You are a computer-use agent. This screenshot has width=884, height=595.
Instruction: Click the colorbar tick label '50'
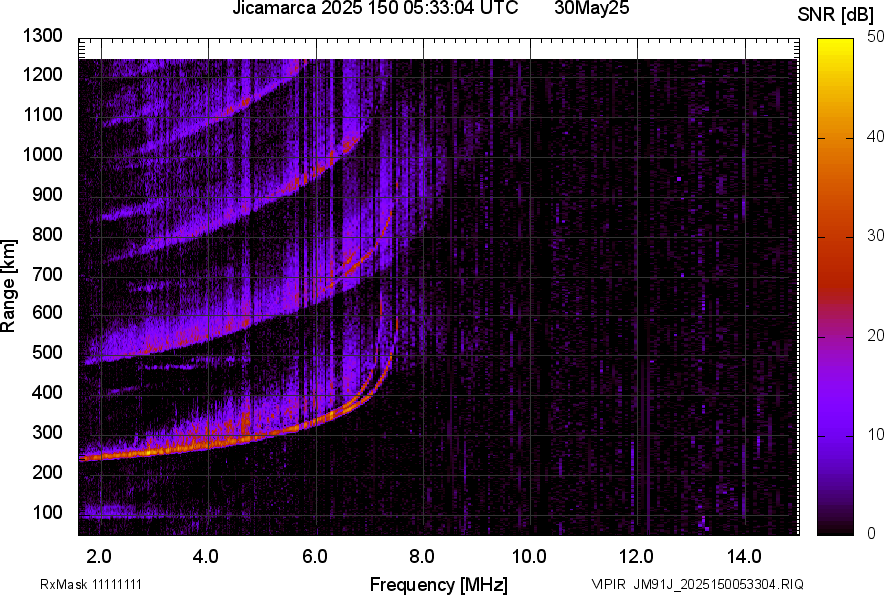(x=876, y=37)
